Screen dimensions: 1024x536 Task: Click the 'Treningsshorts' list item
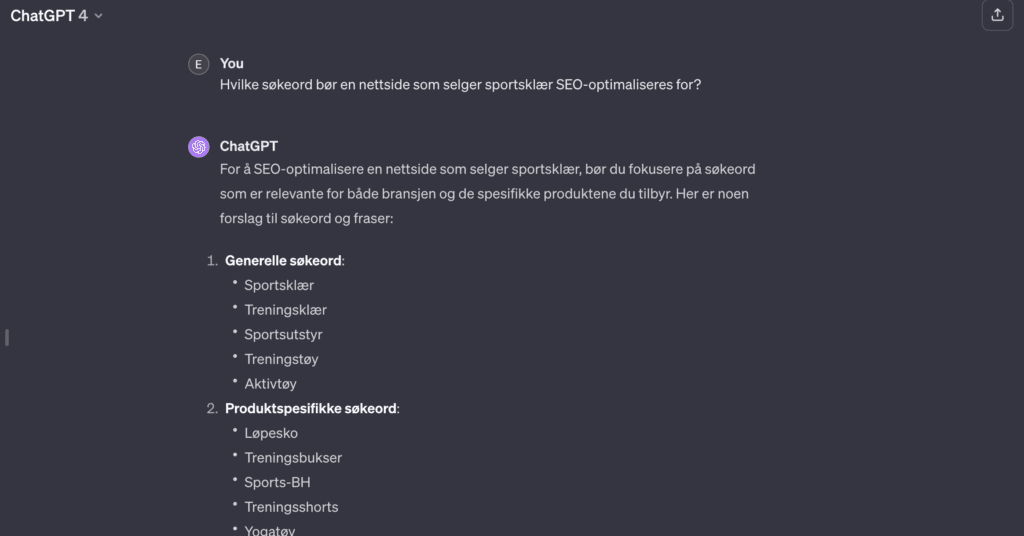[x=291, y=507]
